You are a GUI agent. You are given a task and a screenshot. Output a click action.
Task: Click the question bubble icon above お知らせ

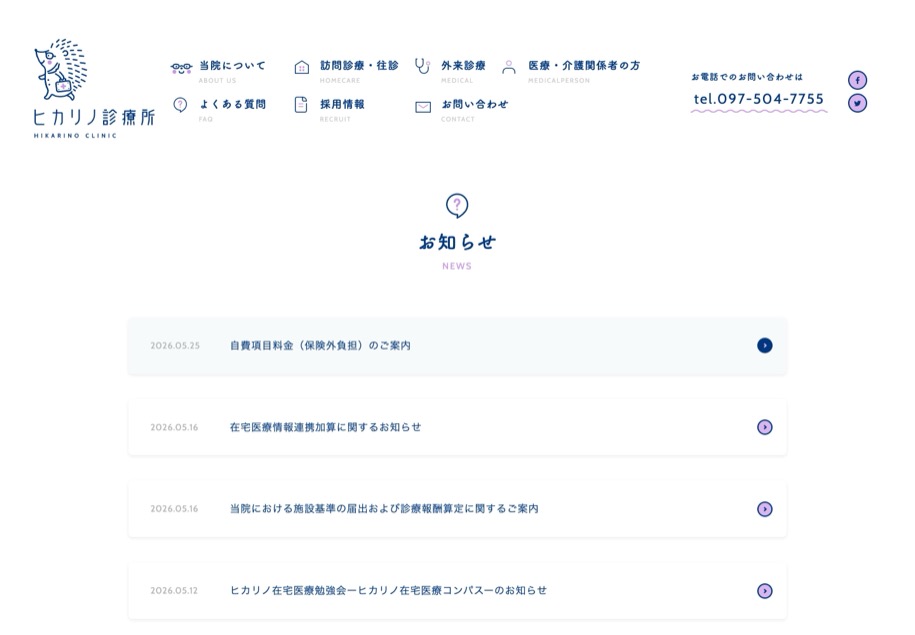(x=457, y=205)
